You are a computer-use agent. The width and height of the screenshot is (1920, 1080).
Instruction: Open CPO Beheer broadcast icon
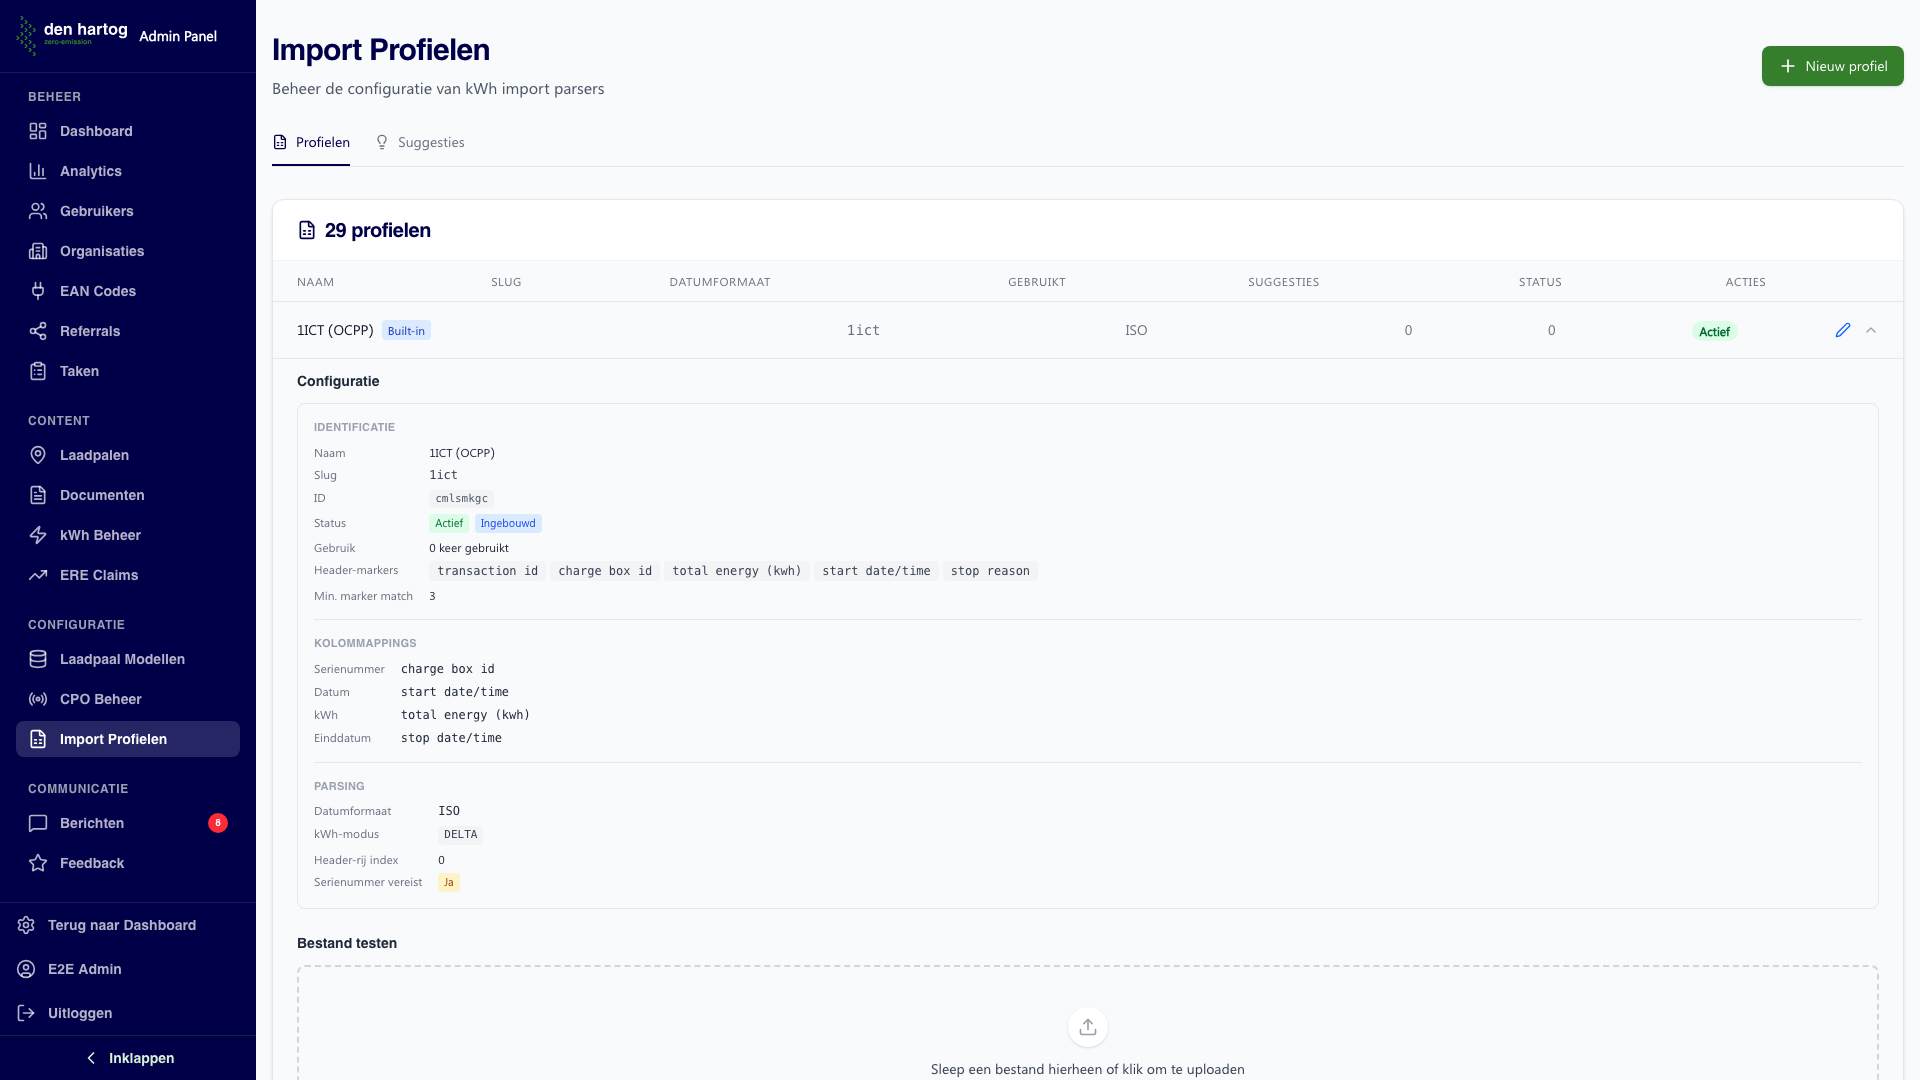click(x=38, y=699)
